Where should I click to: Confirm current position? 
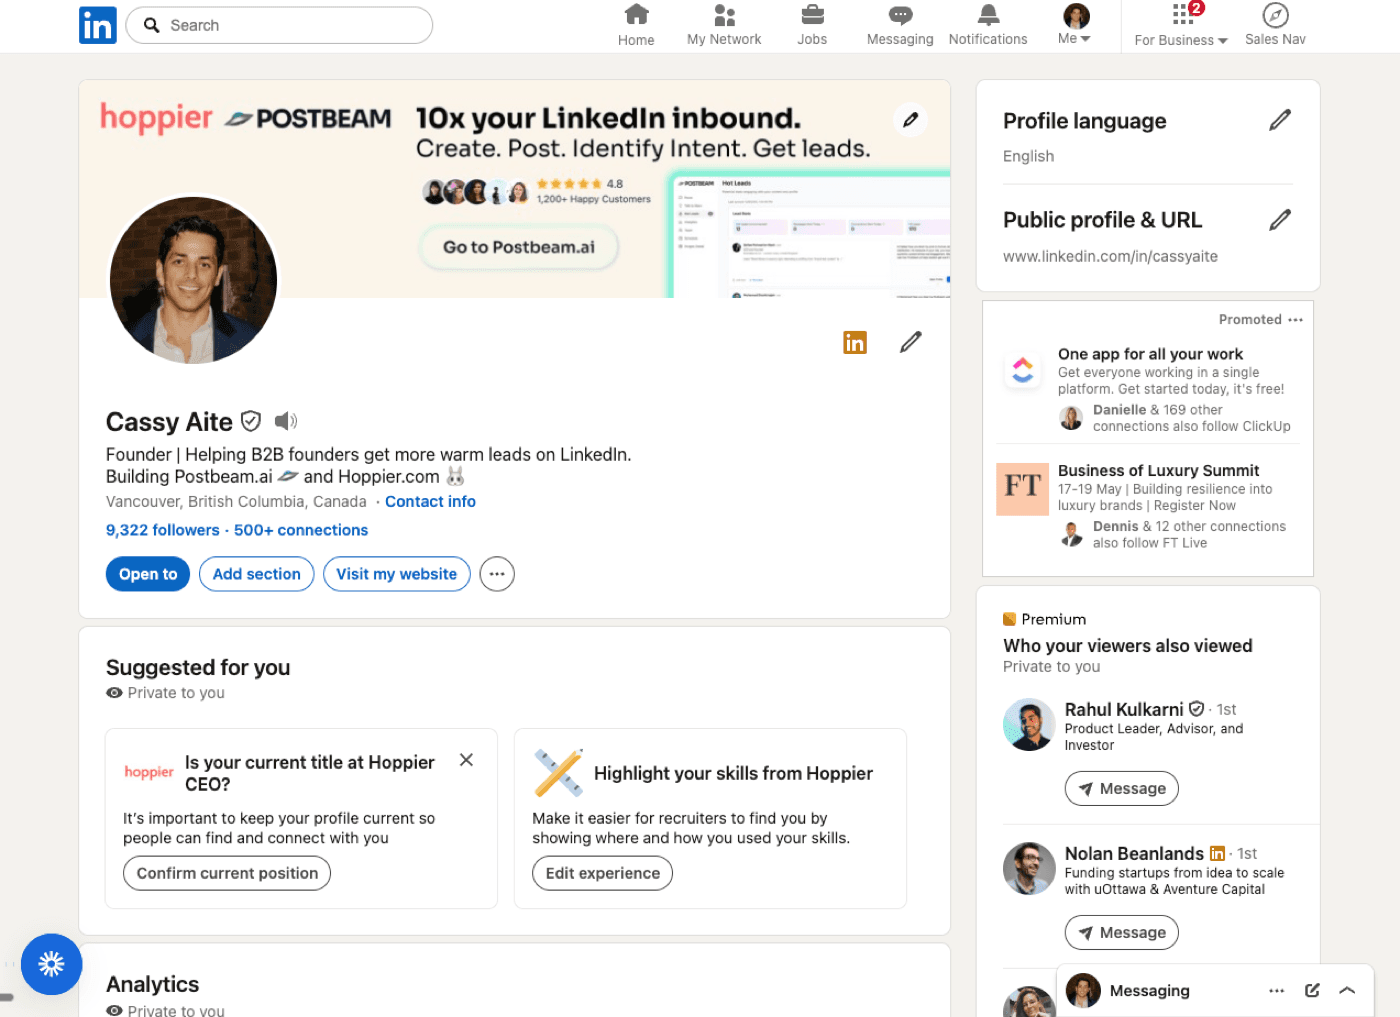point(227,873)
